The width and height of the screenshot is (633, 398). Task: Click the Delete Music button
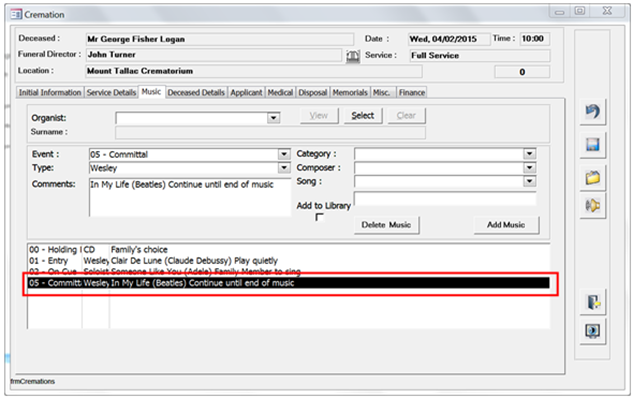click(x=386, y=225)
